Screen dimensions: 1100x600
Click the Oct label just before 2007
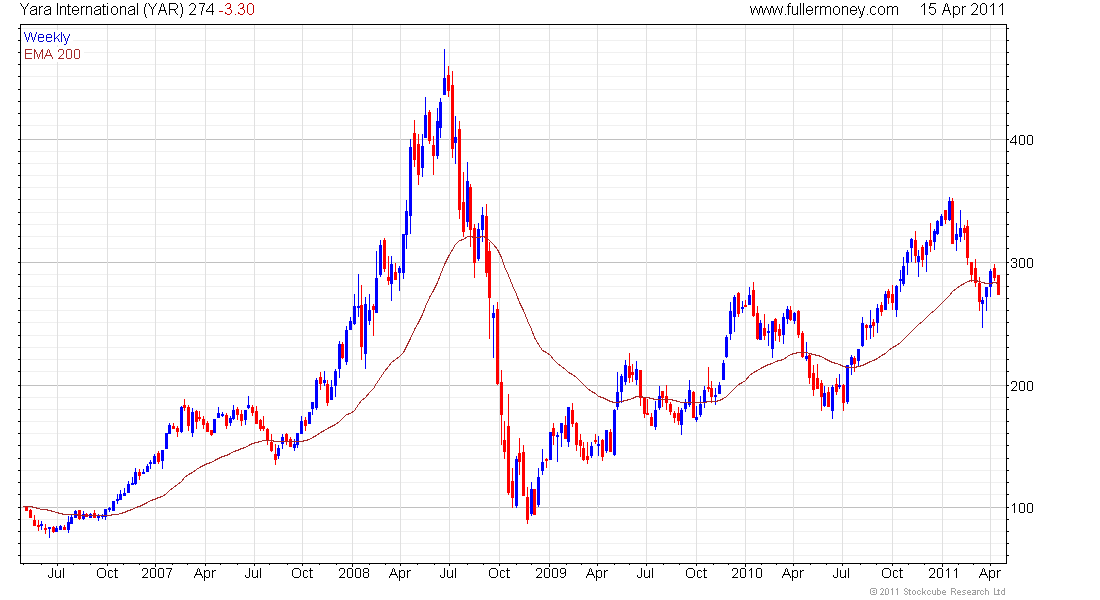click(107, 573)
